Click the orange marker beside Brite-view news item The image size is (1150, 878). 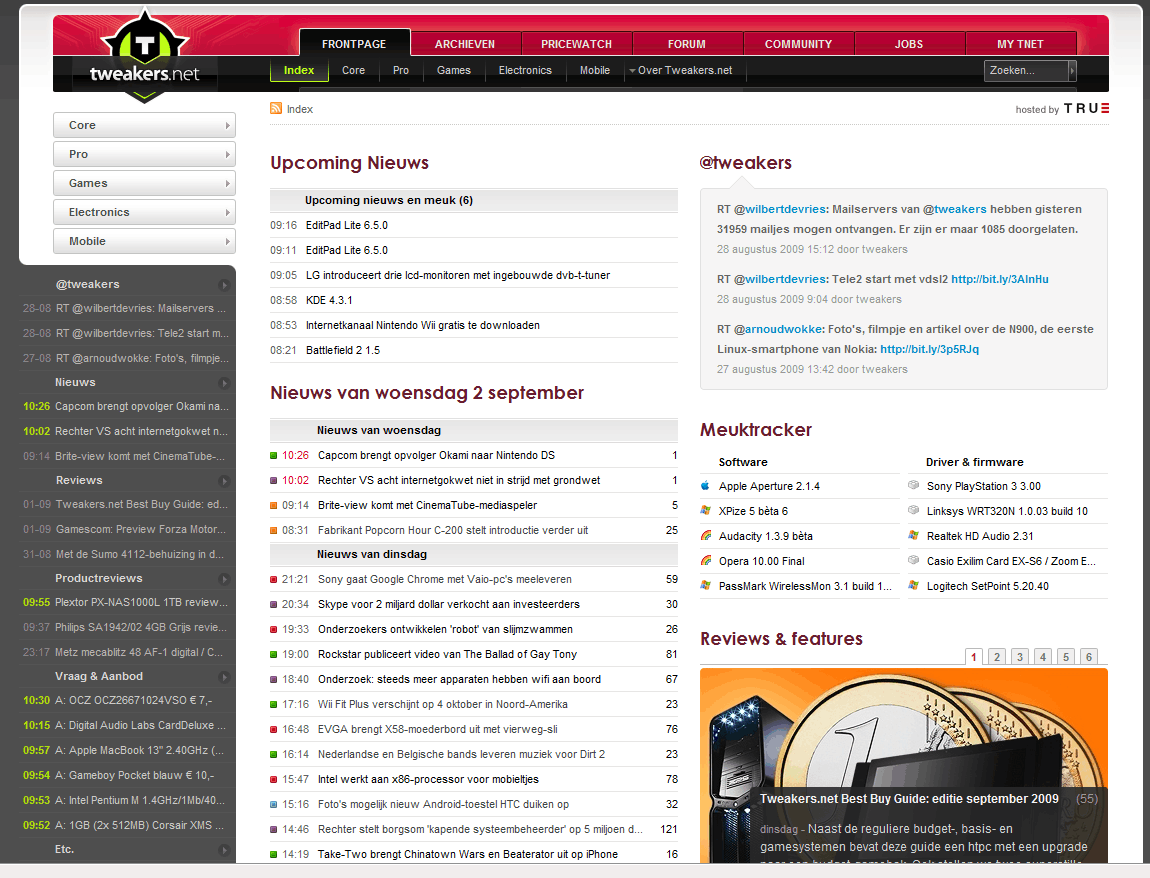[x=274, y=505]
